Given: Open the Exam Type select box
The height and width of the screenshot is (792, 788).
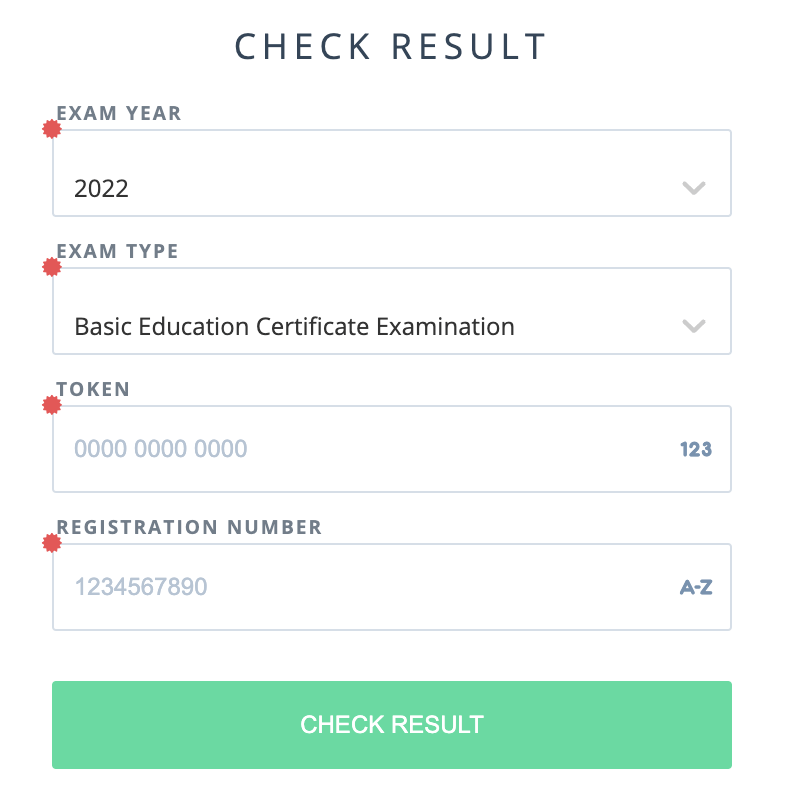Looking at the screenshot, I should tap(392, 311).
